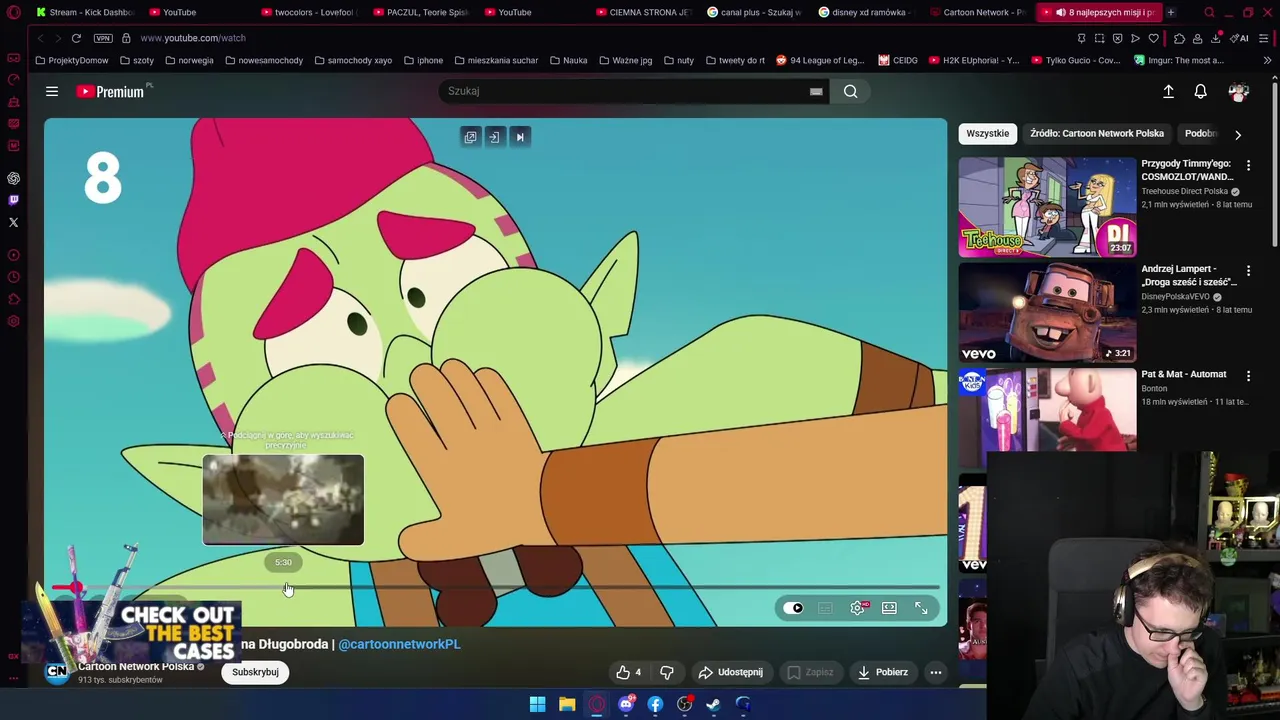Open the YouTube account avatar menu
1280x720 pixels.
pyautogui.click(x=1238, y=91)
